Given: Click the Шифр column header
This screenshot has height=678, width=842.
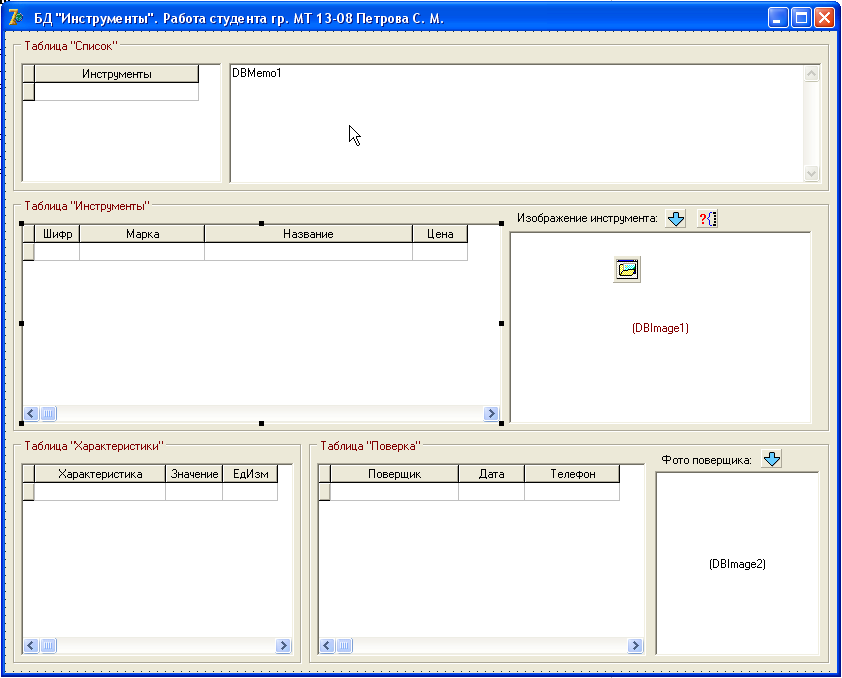Looking at the screenshot, I should coord(57,234).
